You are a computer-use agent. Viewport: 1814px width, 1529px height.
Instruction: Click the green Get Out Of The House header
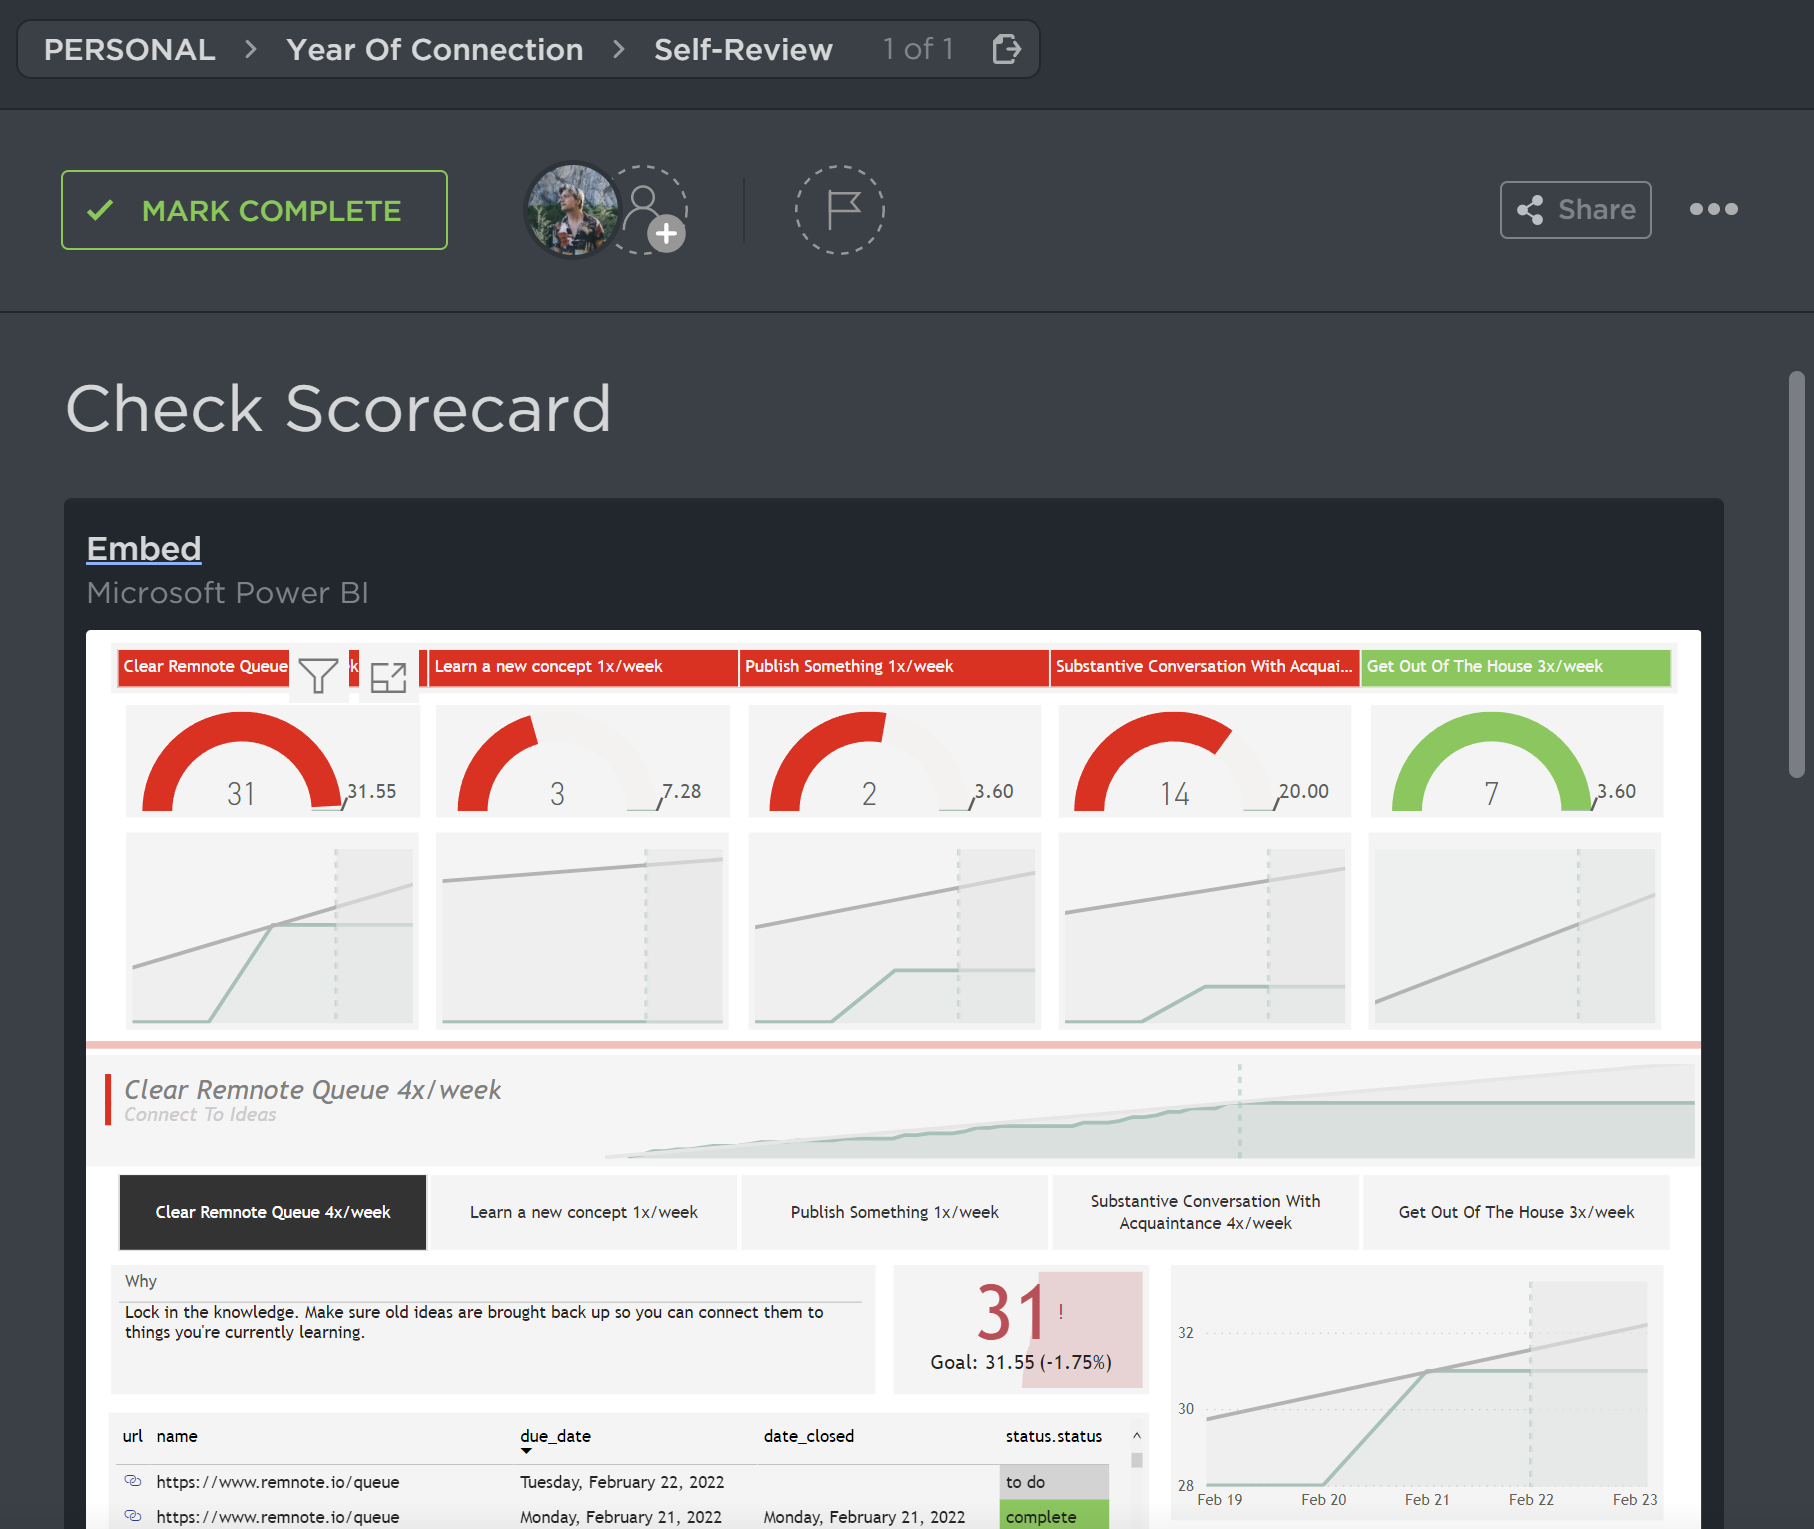(1515, 667)
